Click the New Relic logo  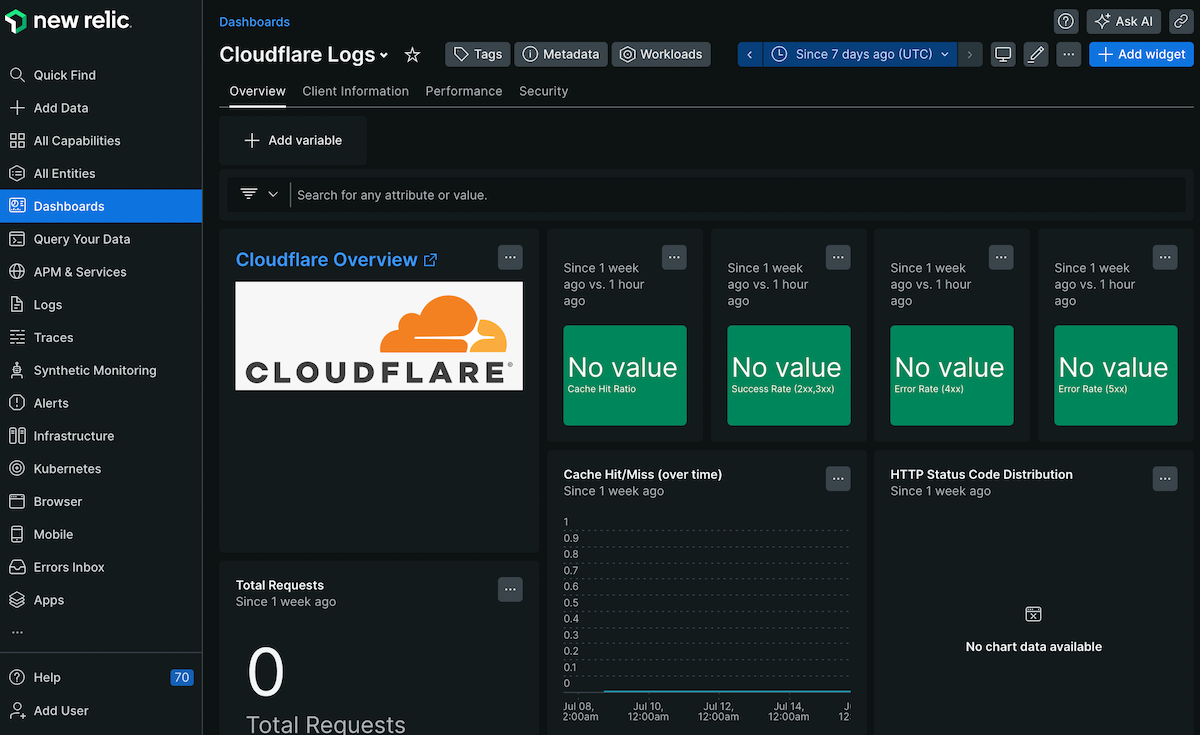point(68,22)
